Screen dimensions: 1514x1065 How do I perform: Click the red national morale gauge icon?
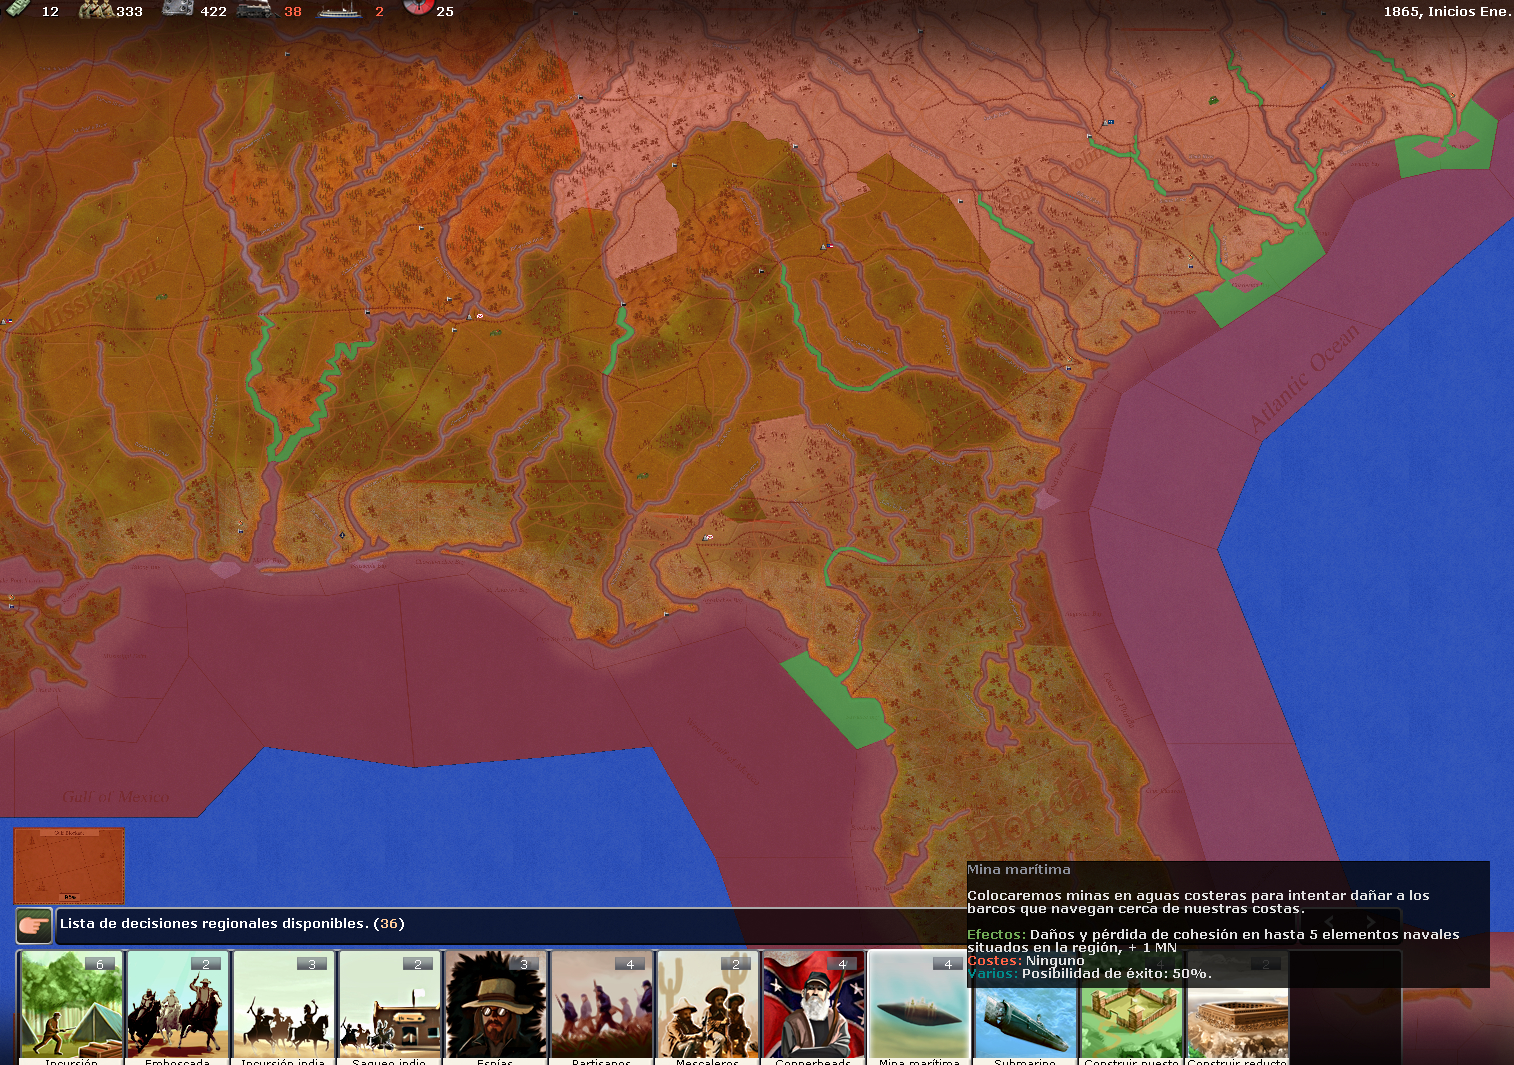coord(418,7)
